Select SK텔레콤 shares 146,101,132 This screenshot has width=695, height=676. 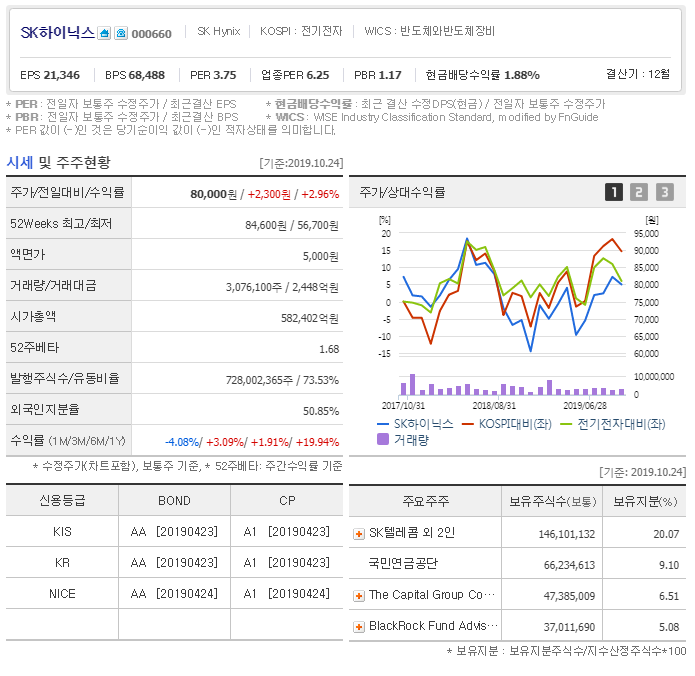point(566,534)
